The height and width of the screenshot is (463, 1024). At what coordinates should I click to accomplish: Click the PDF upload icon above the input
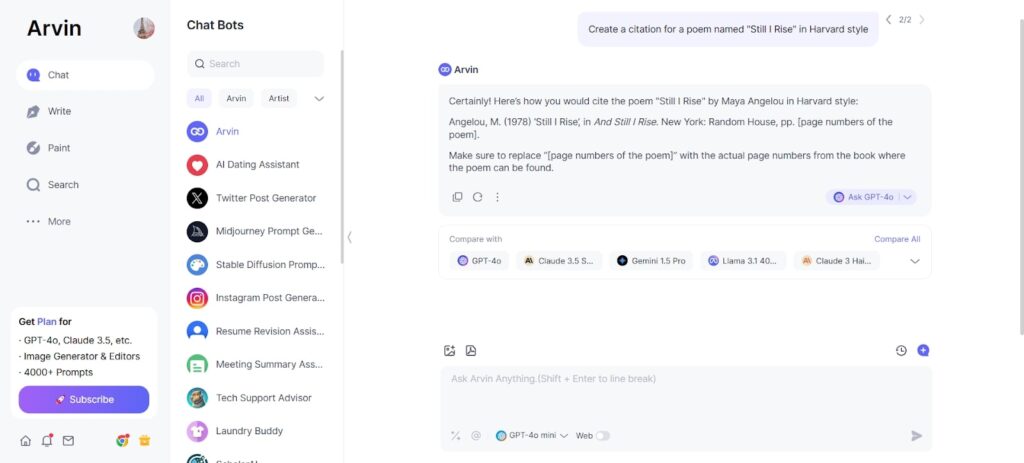(471, 351)
